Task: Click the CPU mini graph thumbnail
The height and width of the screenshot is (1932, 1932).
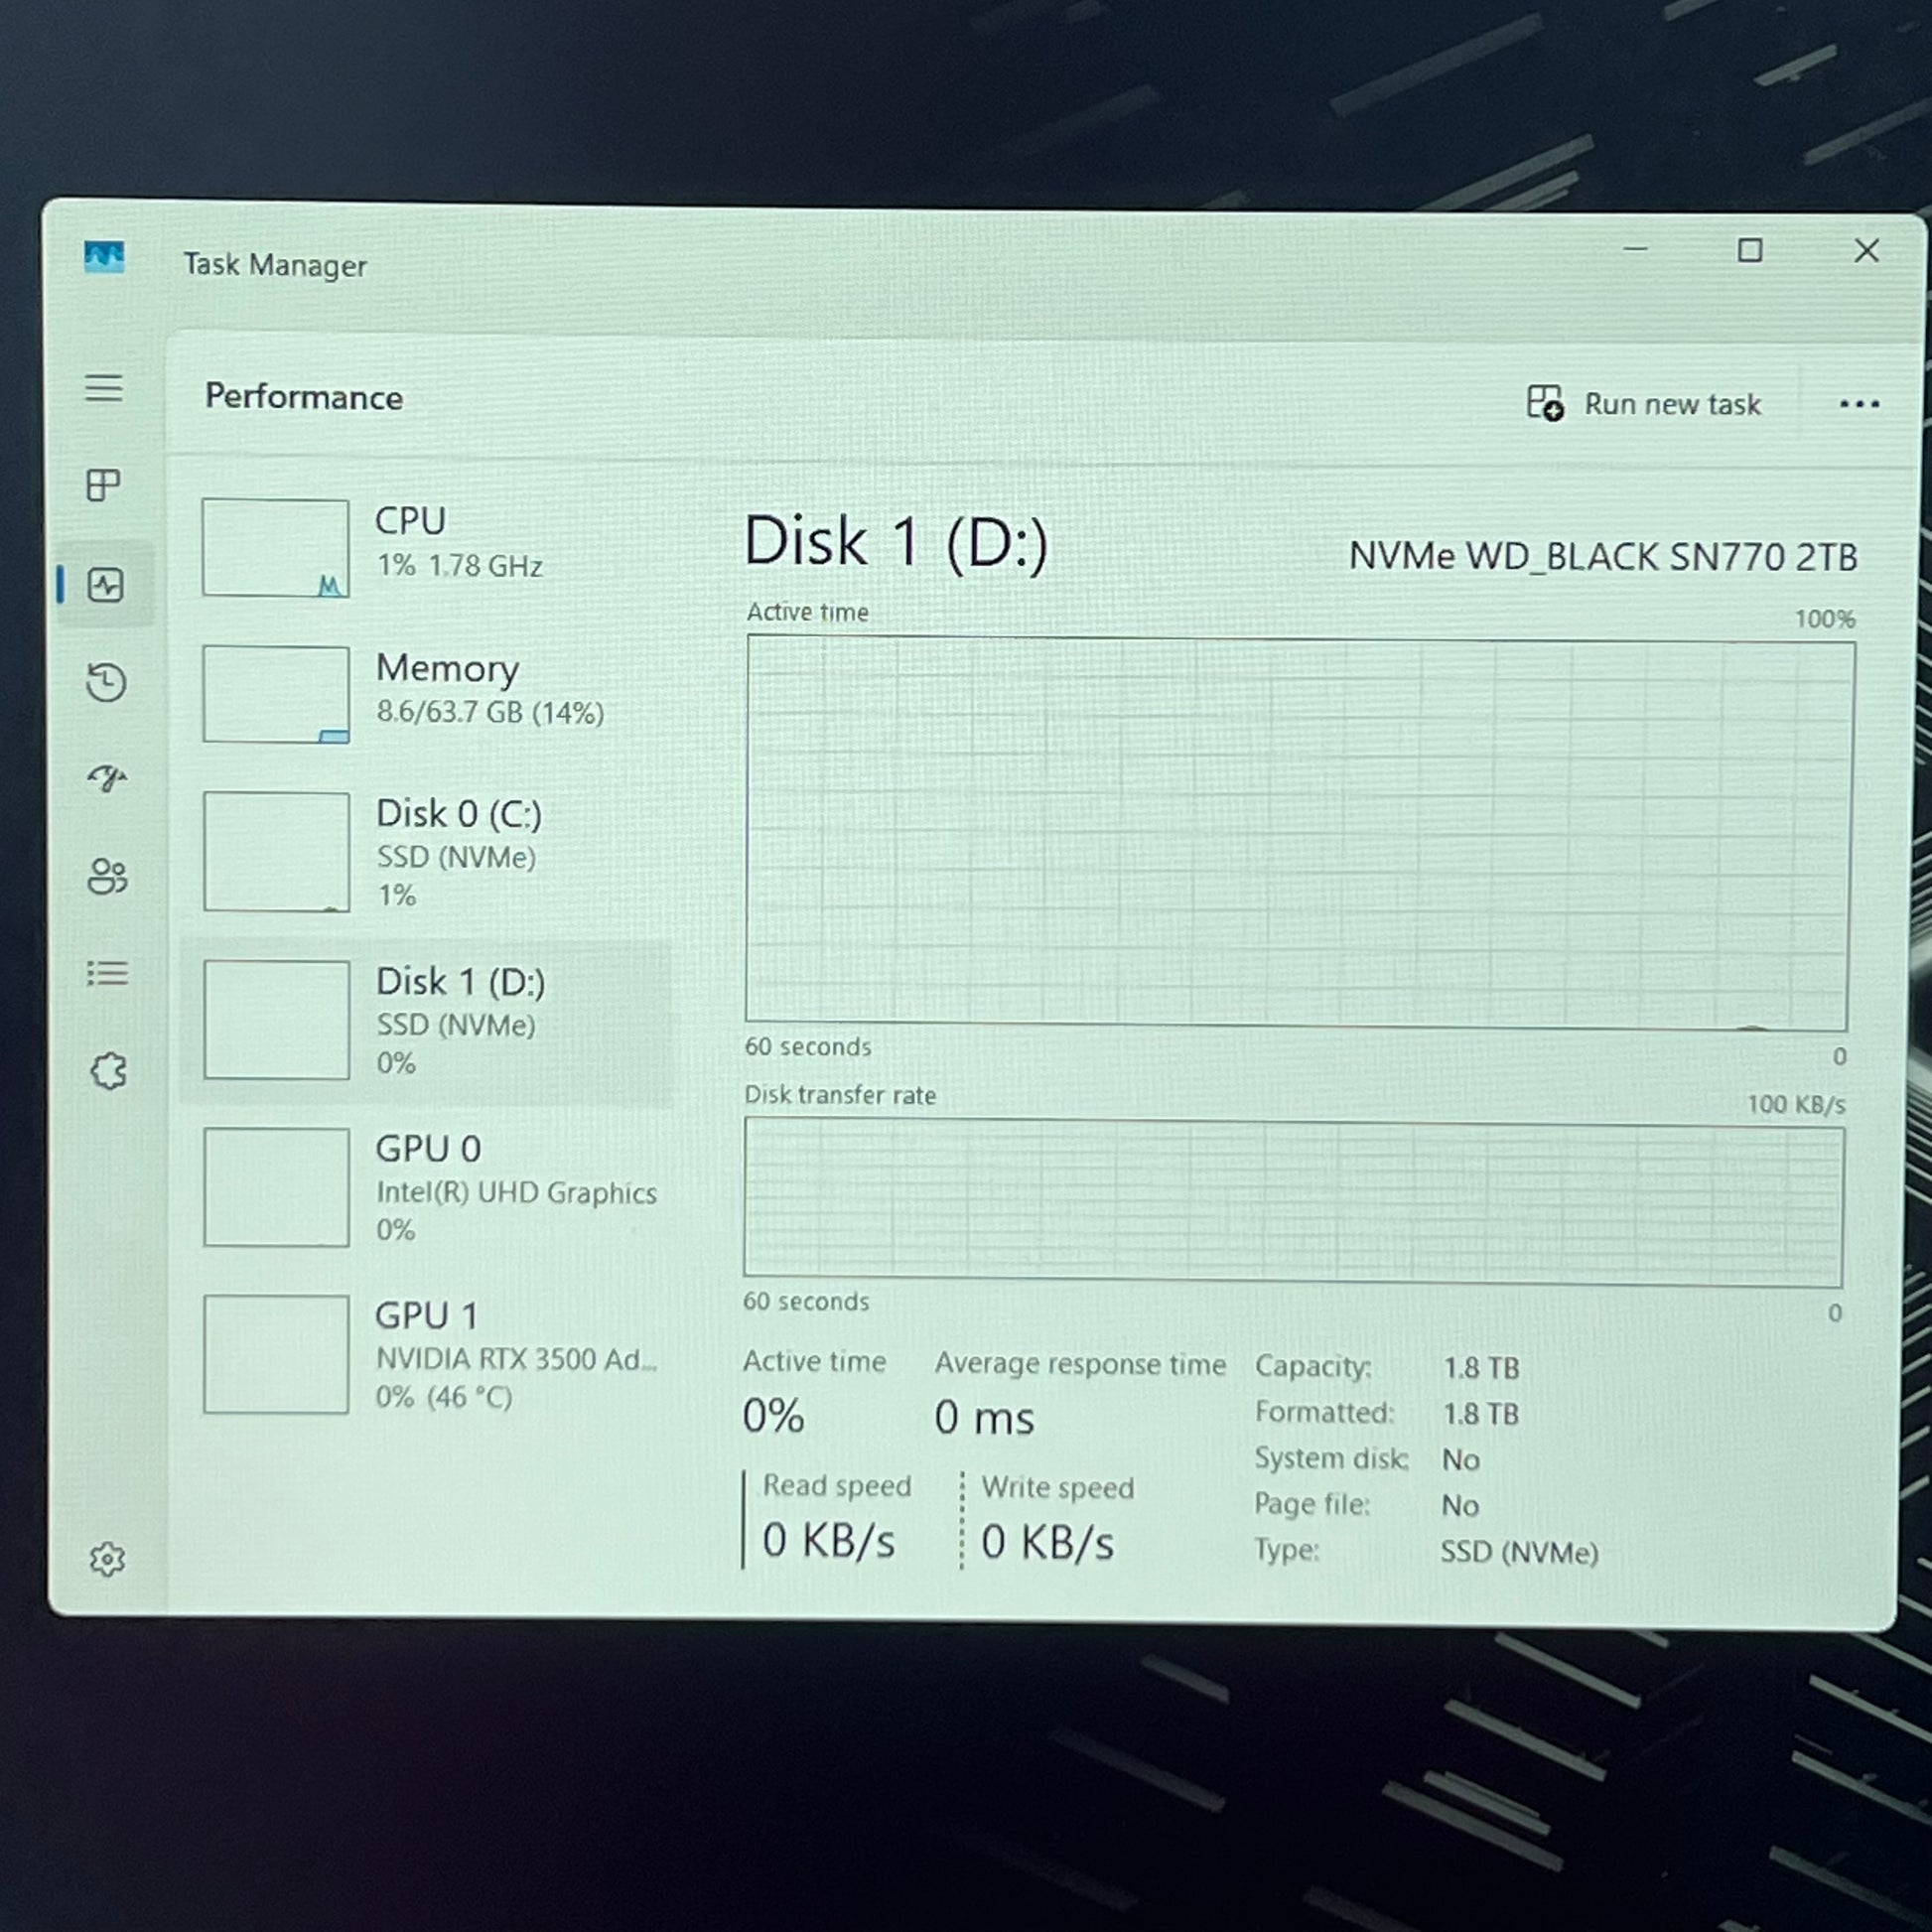Action: (x=276, y=548)
